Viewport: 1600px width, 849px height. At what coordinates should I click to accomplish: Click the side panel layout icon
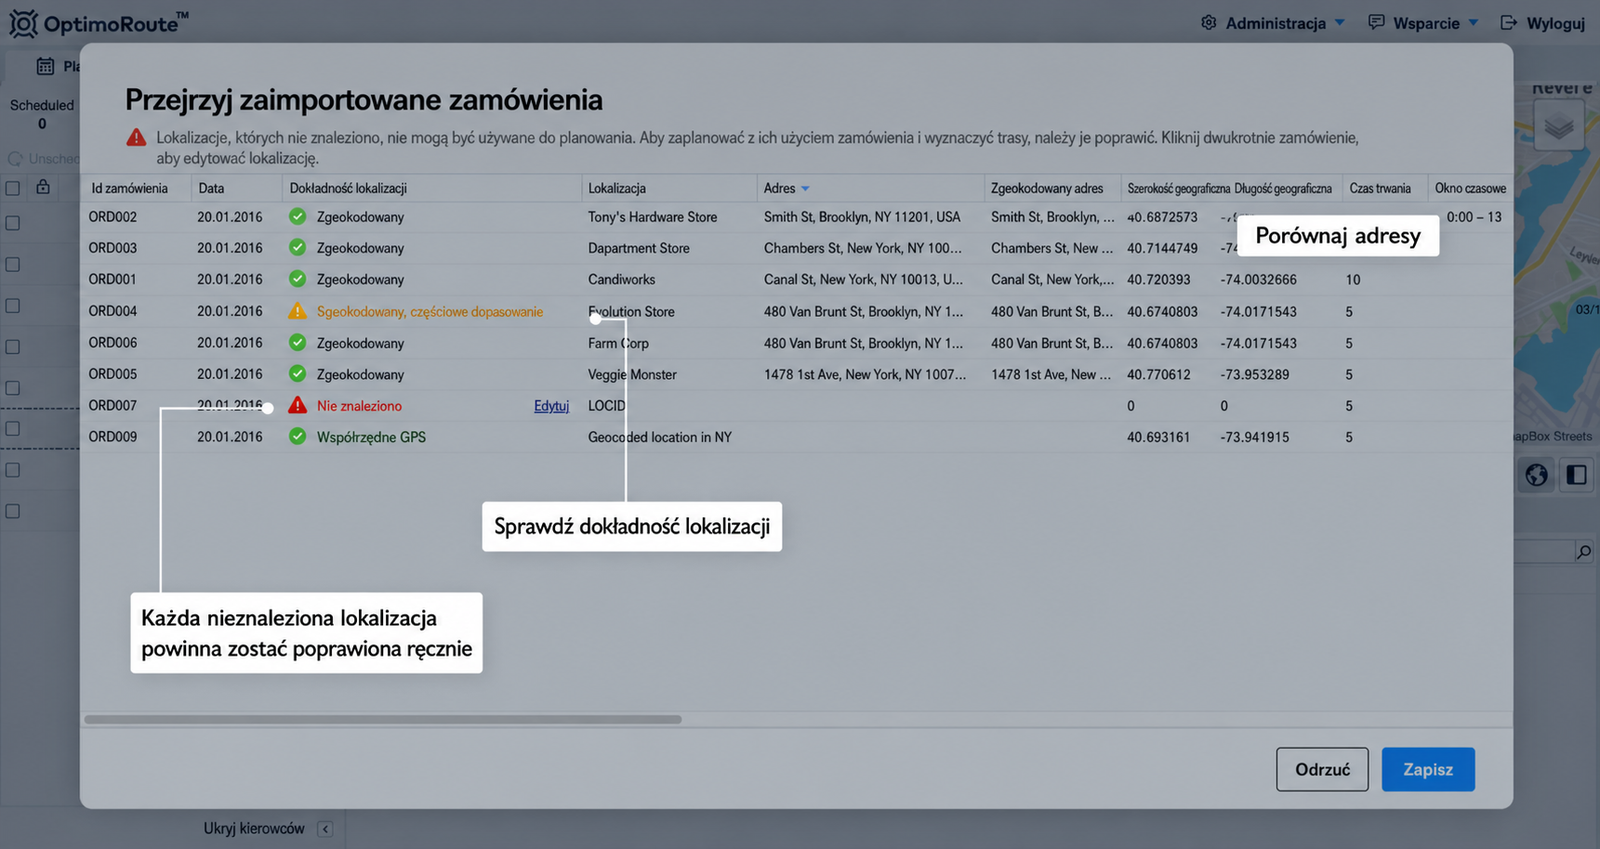(1576, 475)
